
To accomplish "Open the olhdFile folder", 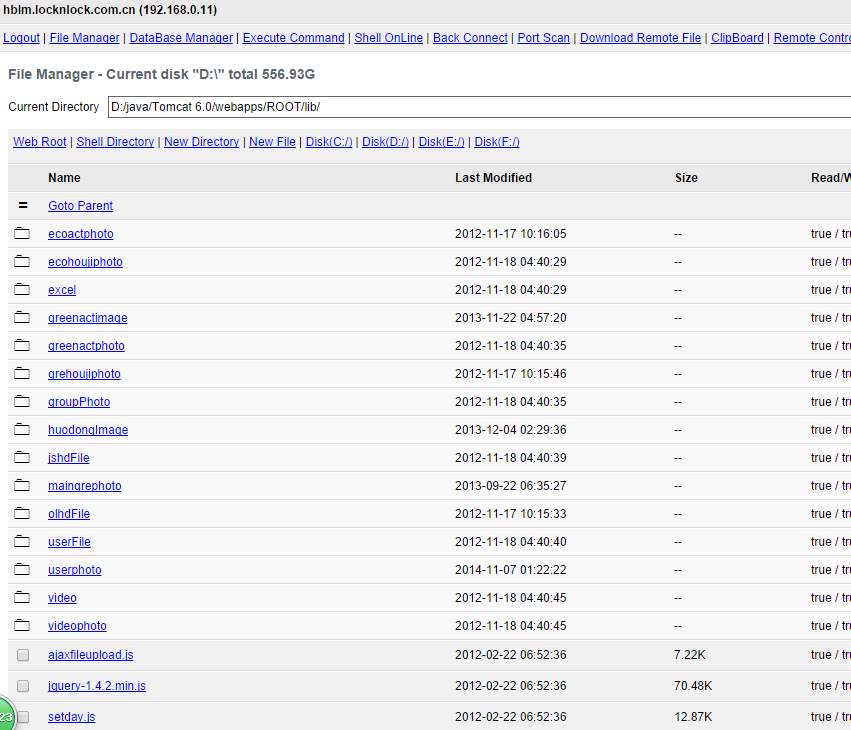I will coord(69,514).
